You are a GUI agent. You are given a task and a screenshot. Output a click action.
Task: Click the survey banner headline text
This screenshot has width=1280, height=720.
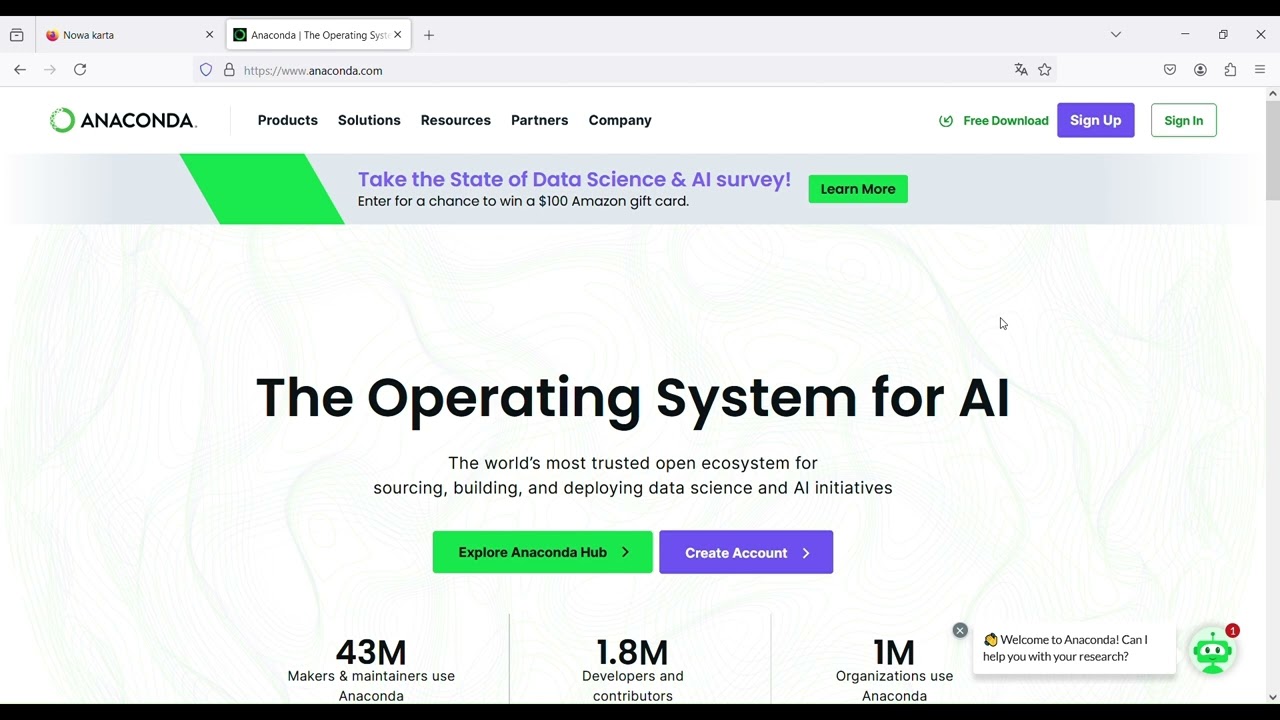(x=574, y=179)
